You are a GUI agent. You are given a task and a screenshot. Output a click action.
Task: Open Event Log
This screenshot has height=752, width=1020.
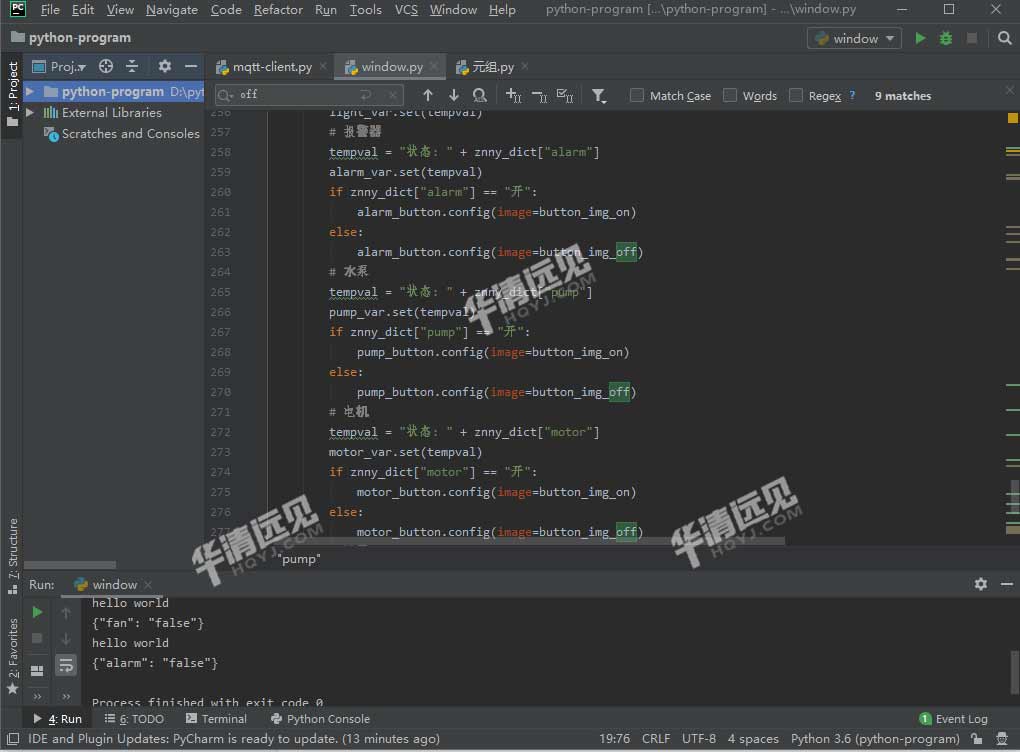[954, 719]
